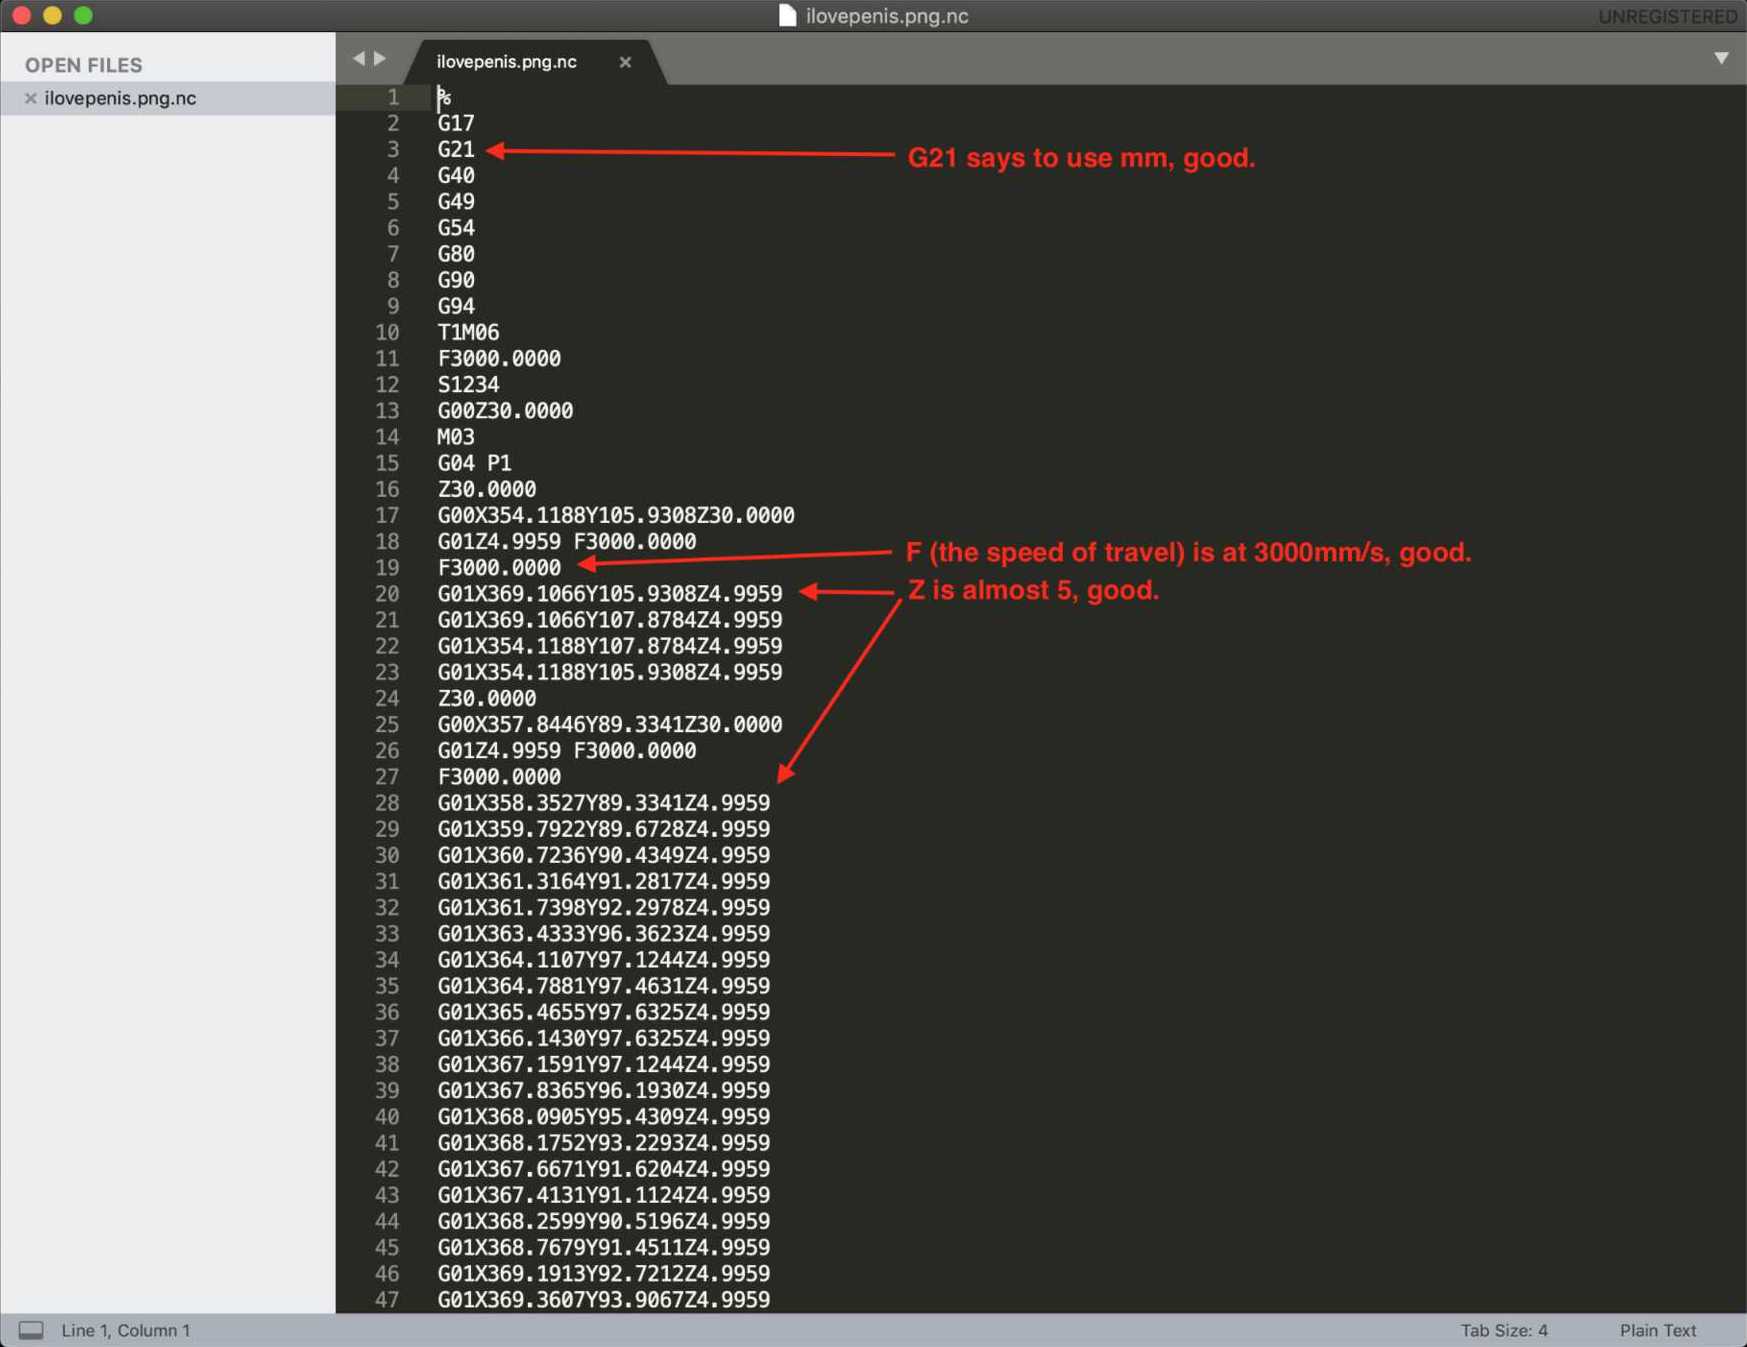Viewport: 1747px width, 1347px height.
Task: Click line G01X358.3527Y89.3341Z4.9959
Action: pos(604,803)
